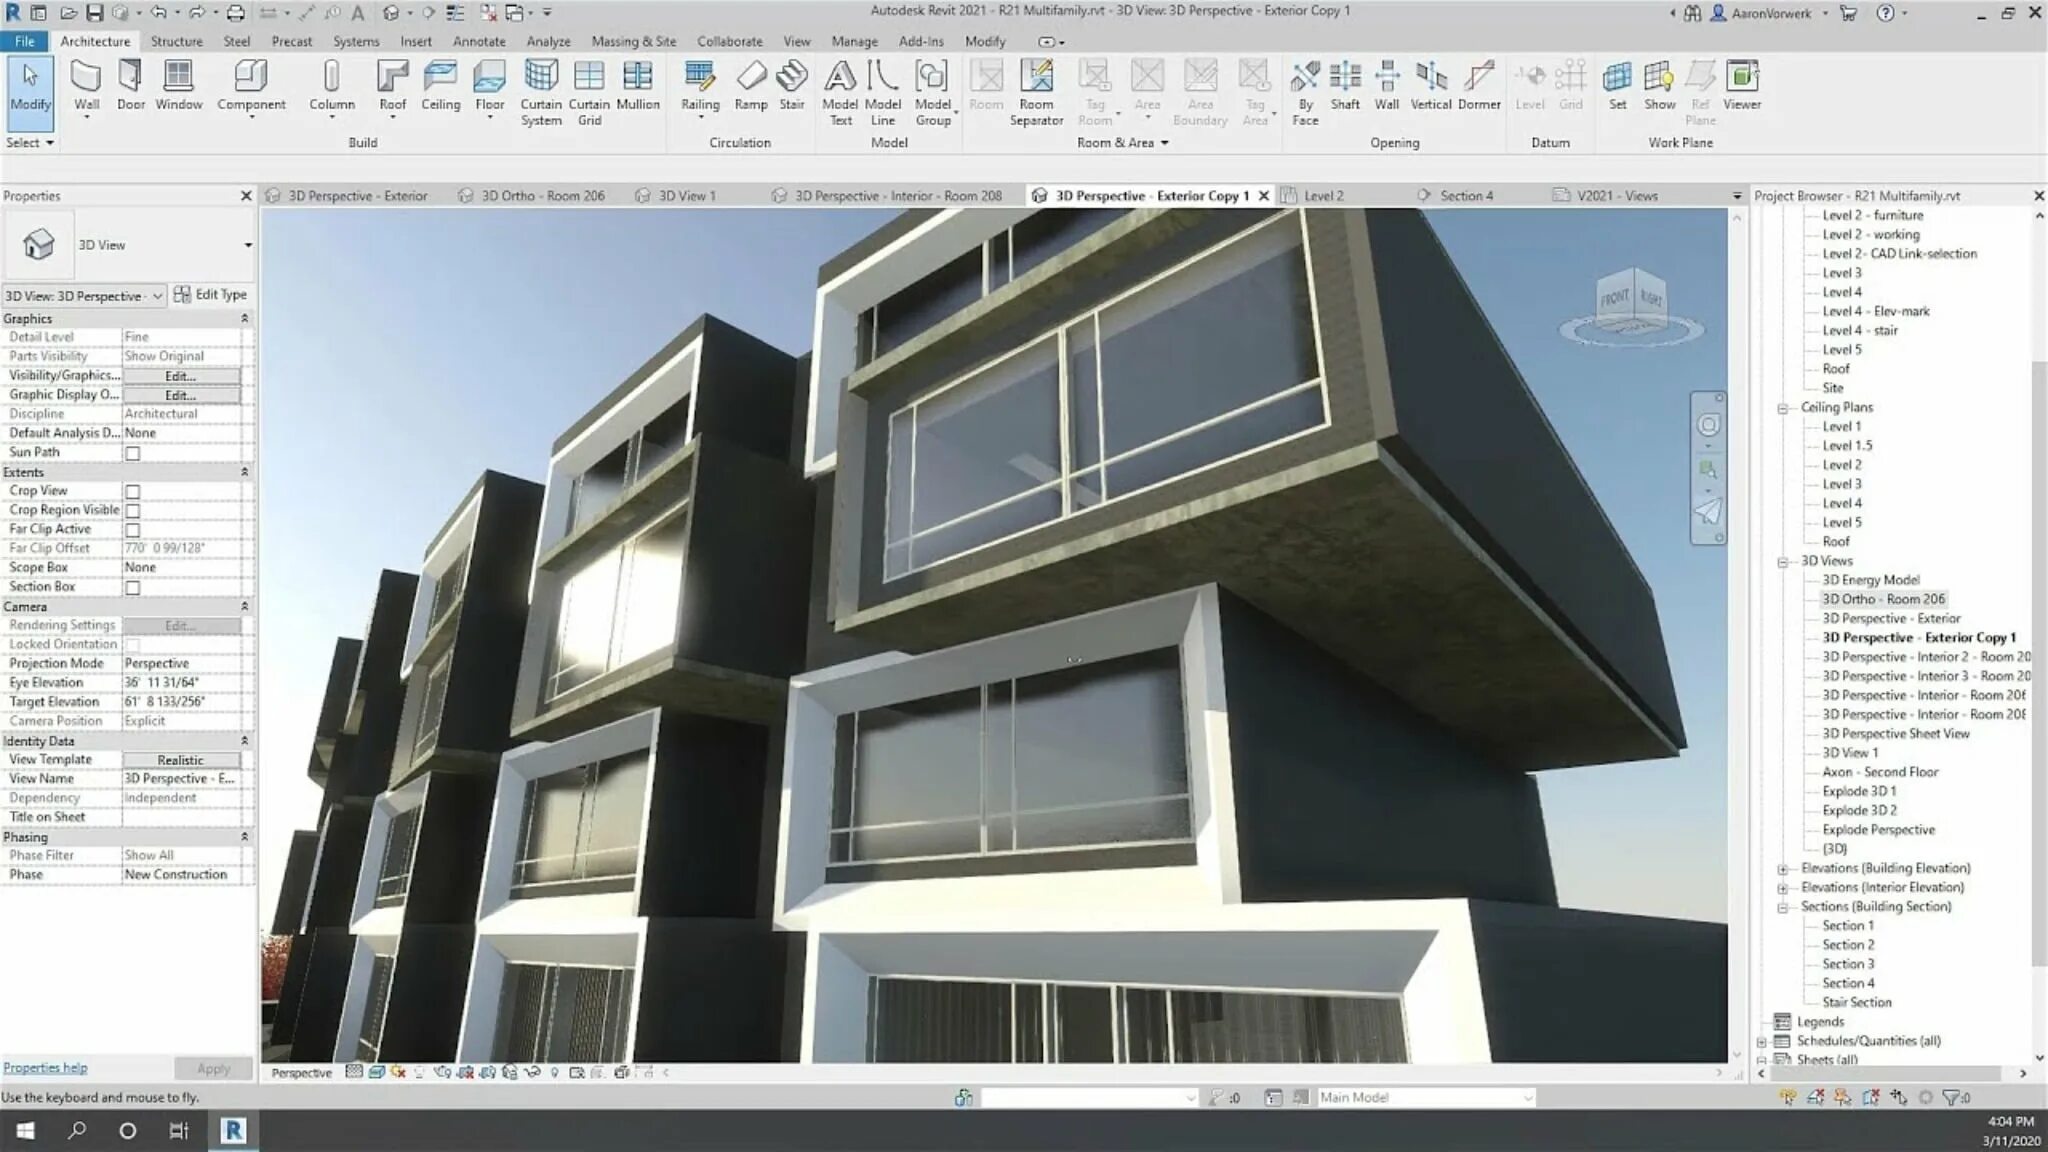
Task: Click Properties Help link at panel bottom
Action: (x=45, y=1068)
